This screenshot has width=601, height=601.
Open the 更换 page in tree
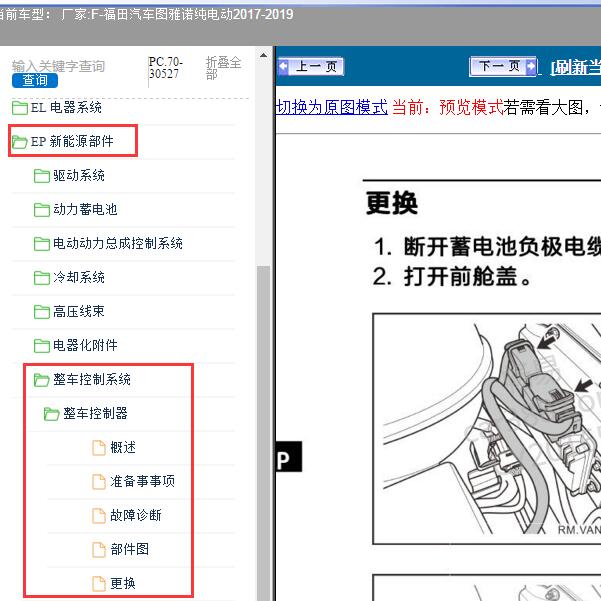[123, 583]
